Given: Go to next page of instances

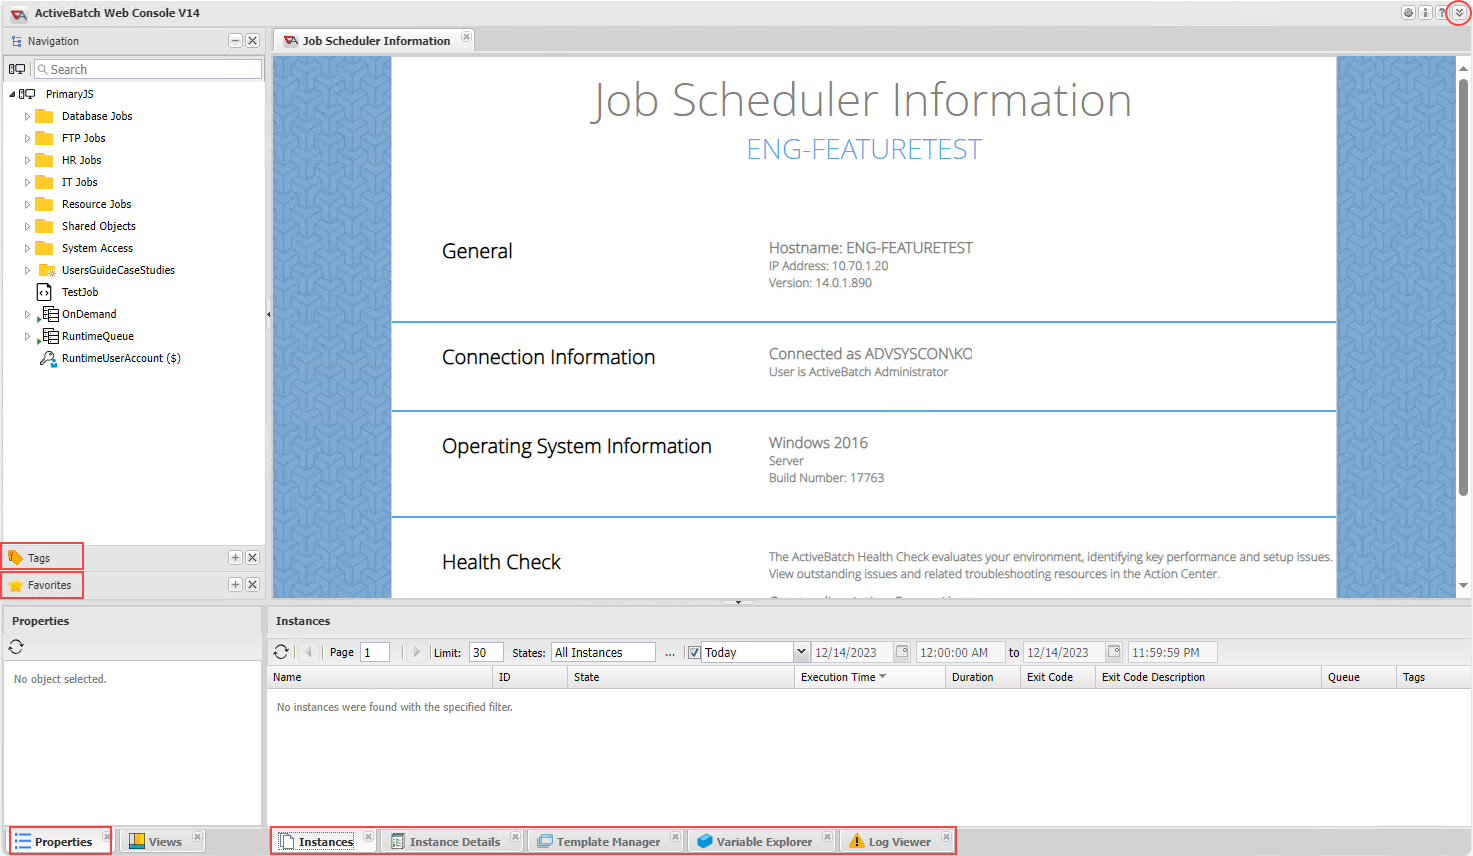Looking at the screenshot, I should (x=417, y=652).
